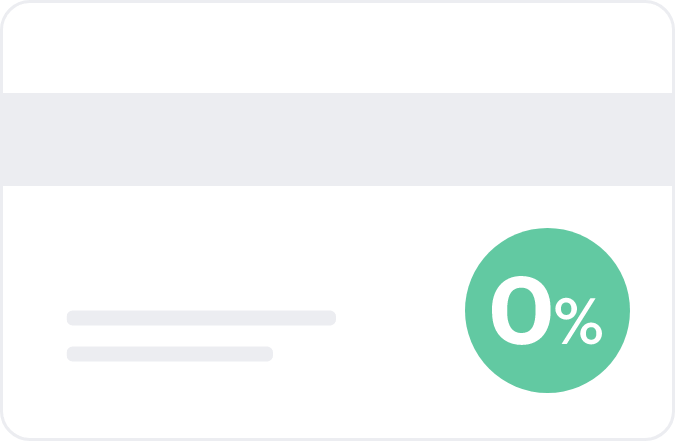The image size is (675, 441).
Task: Click the upper ring of the percent sign
Action: pos(566,308)
